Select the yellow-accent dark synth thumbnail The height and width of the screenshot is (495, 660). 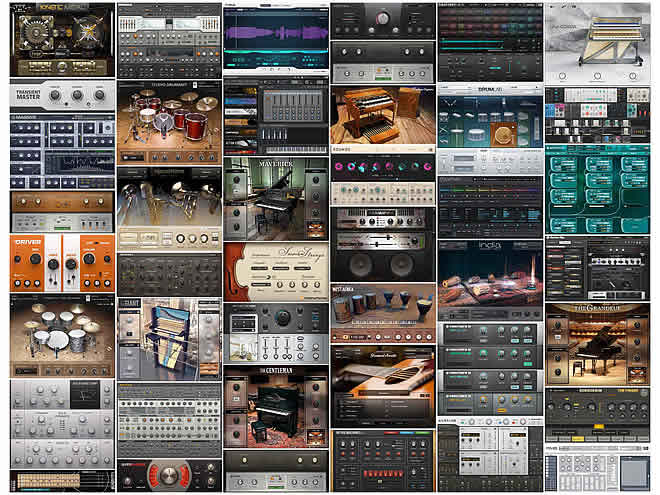(x=597, y=415)
